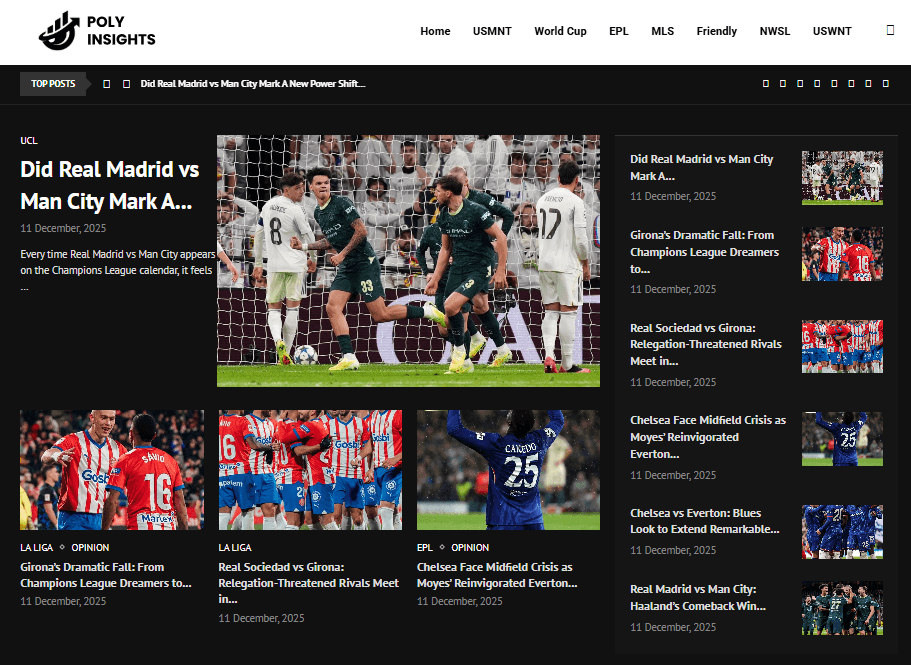This screenshot has height=665, width=911.
Task: Switch to the World Cup section
Action: (x=560, y=31)
